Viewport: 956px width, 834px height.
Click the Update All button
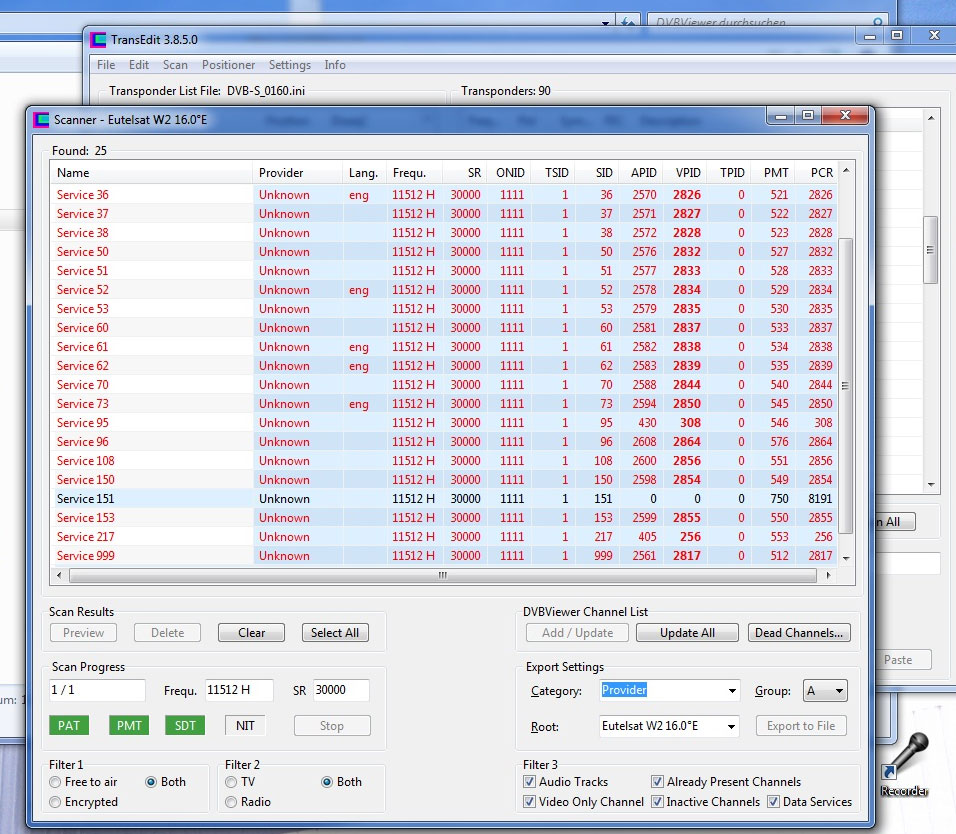coord(687,633)
